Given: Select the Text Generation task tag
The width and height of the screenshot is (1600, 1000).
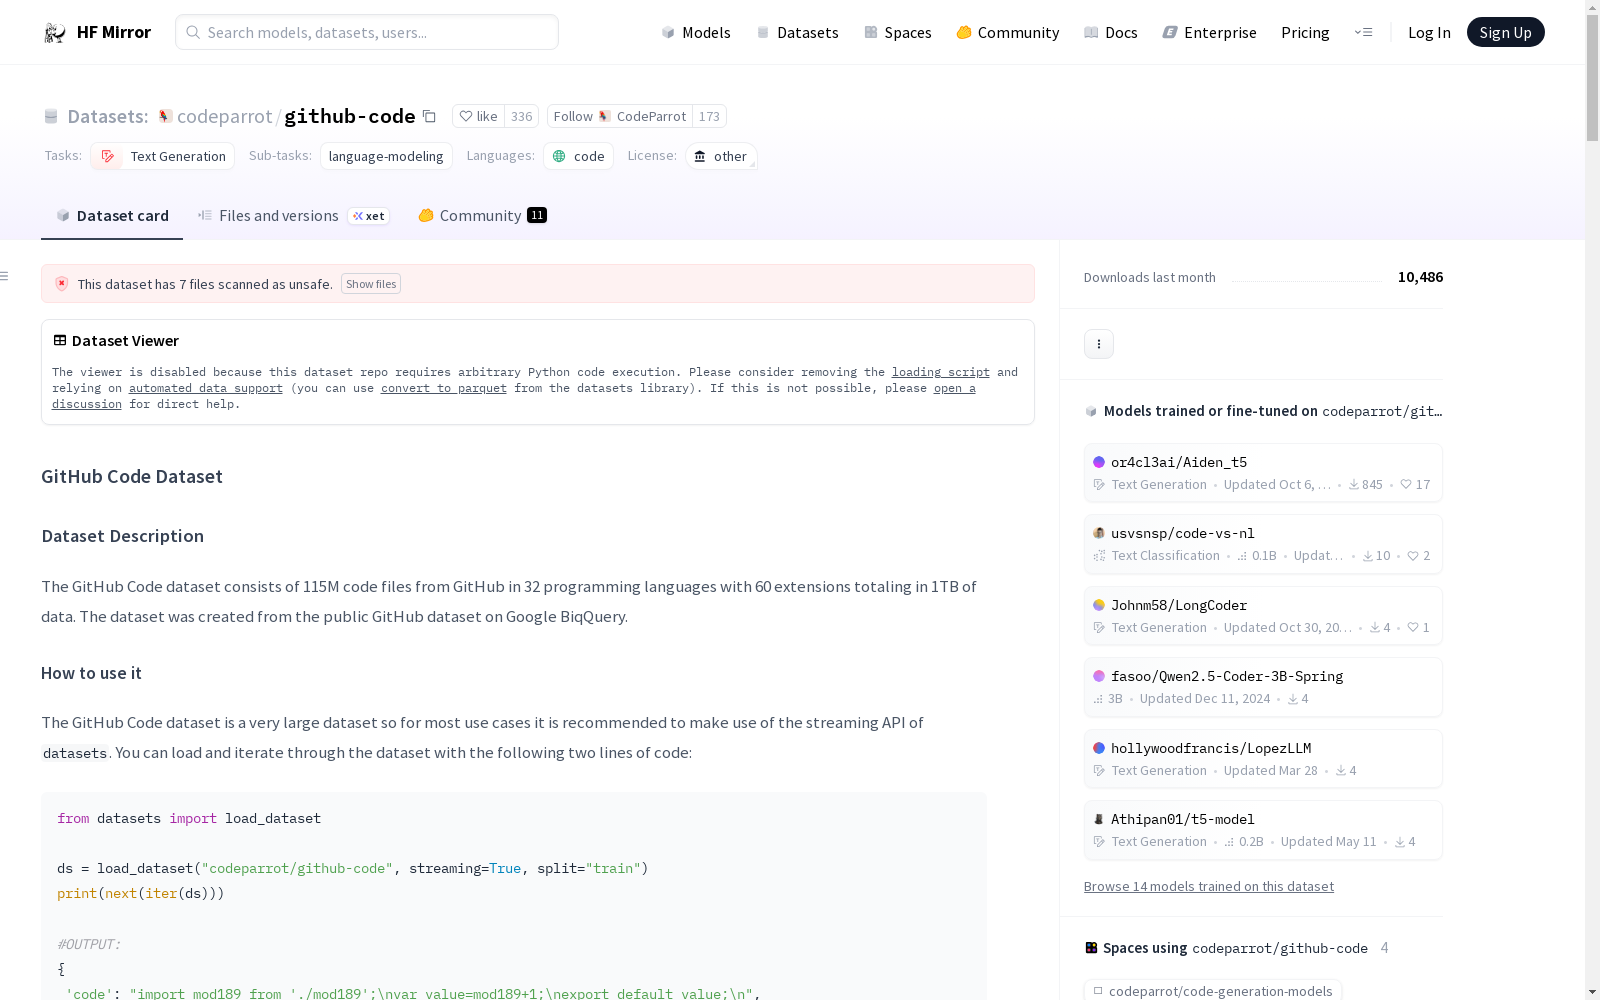Looking at the screenshot, I should tap(163, 156).
